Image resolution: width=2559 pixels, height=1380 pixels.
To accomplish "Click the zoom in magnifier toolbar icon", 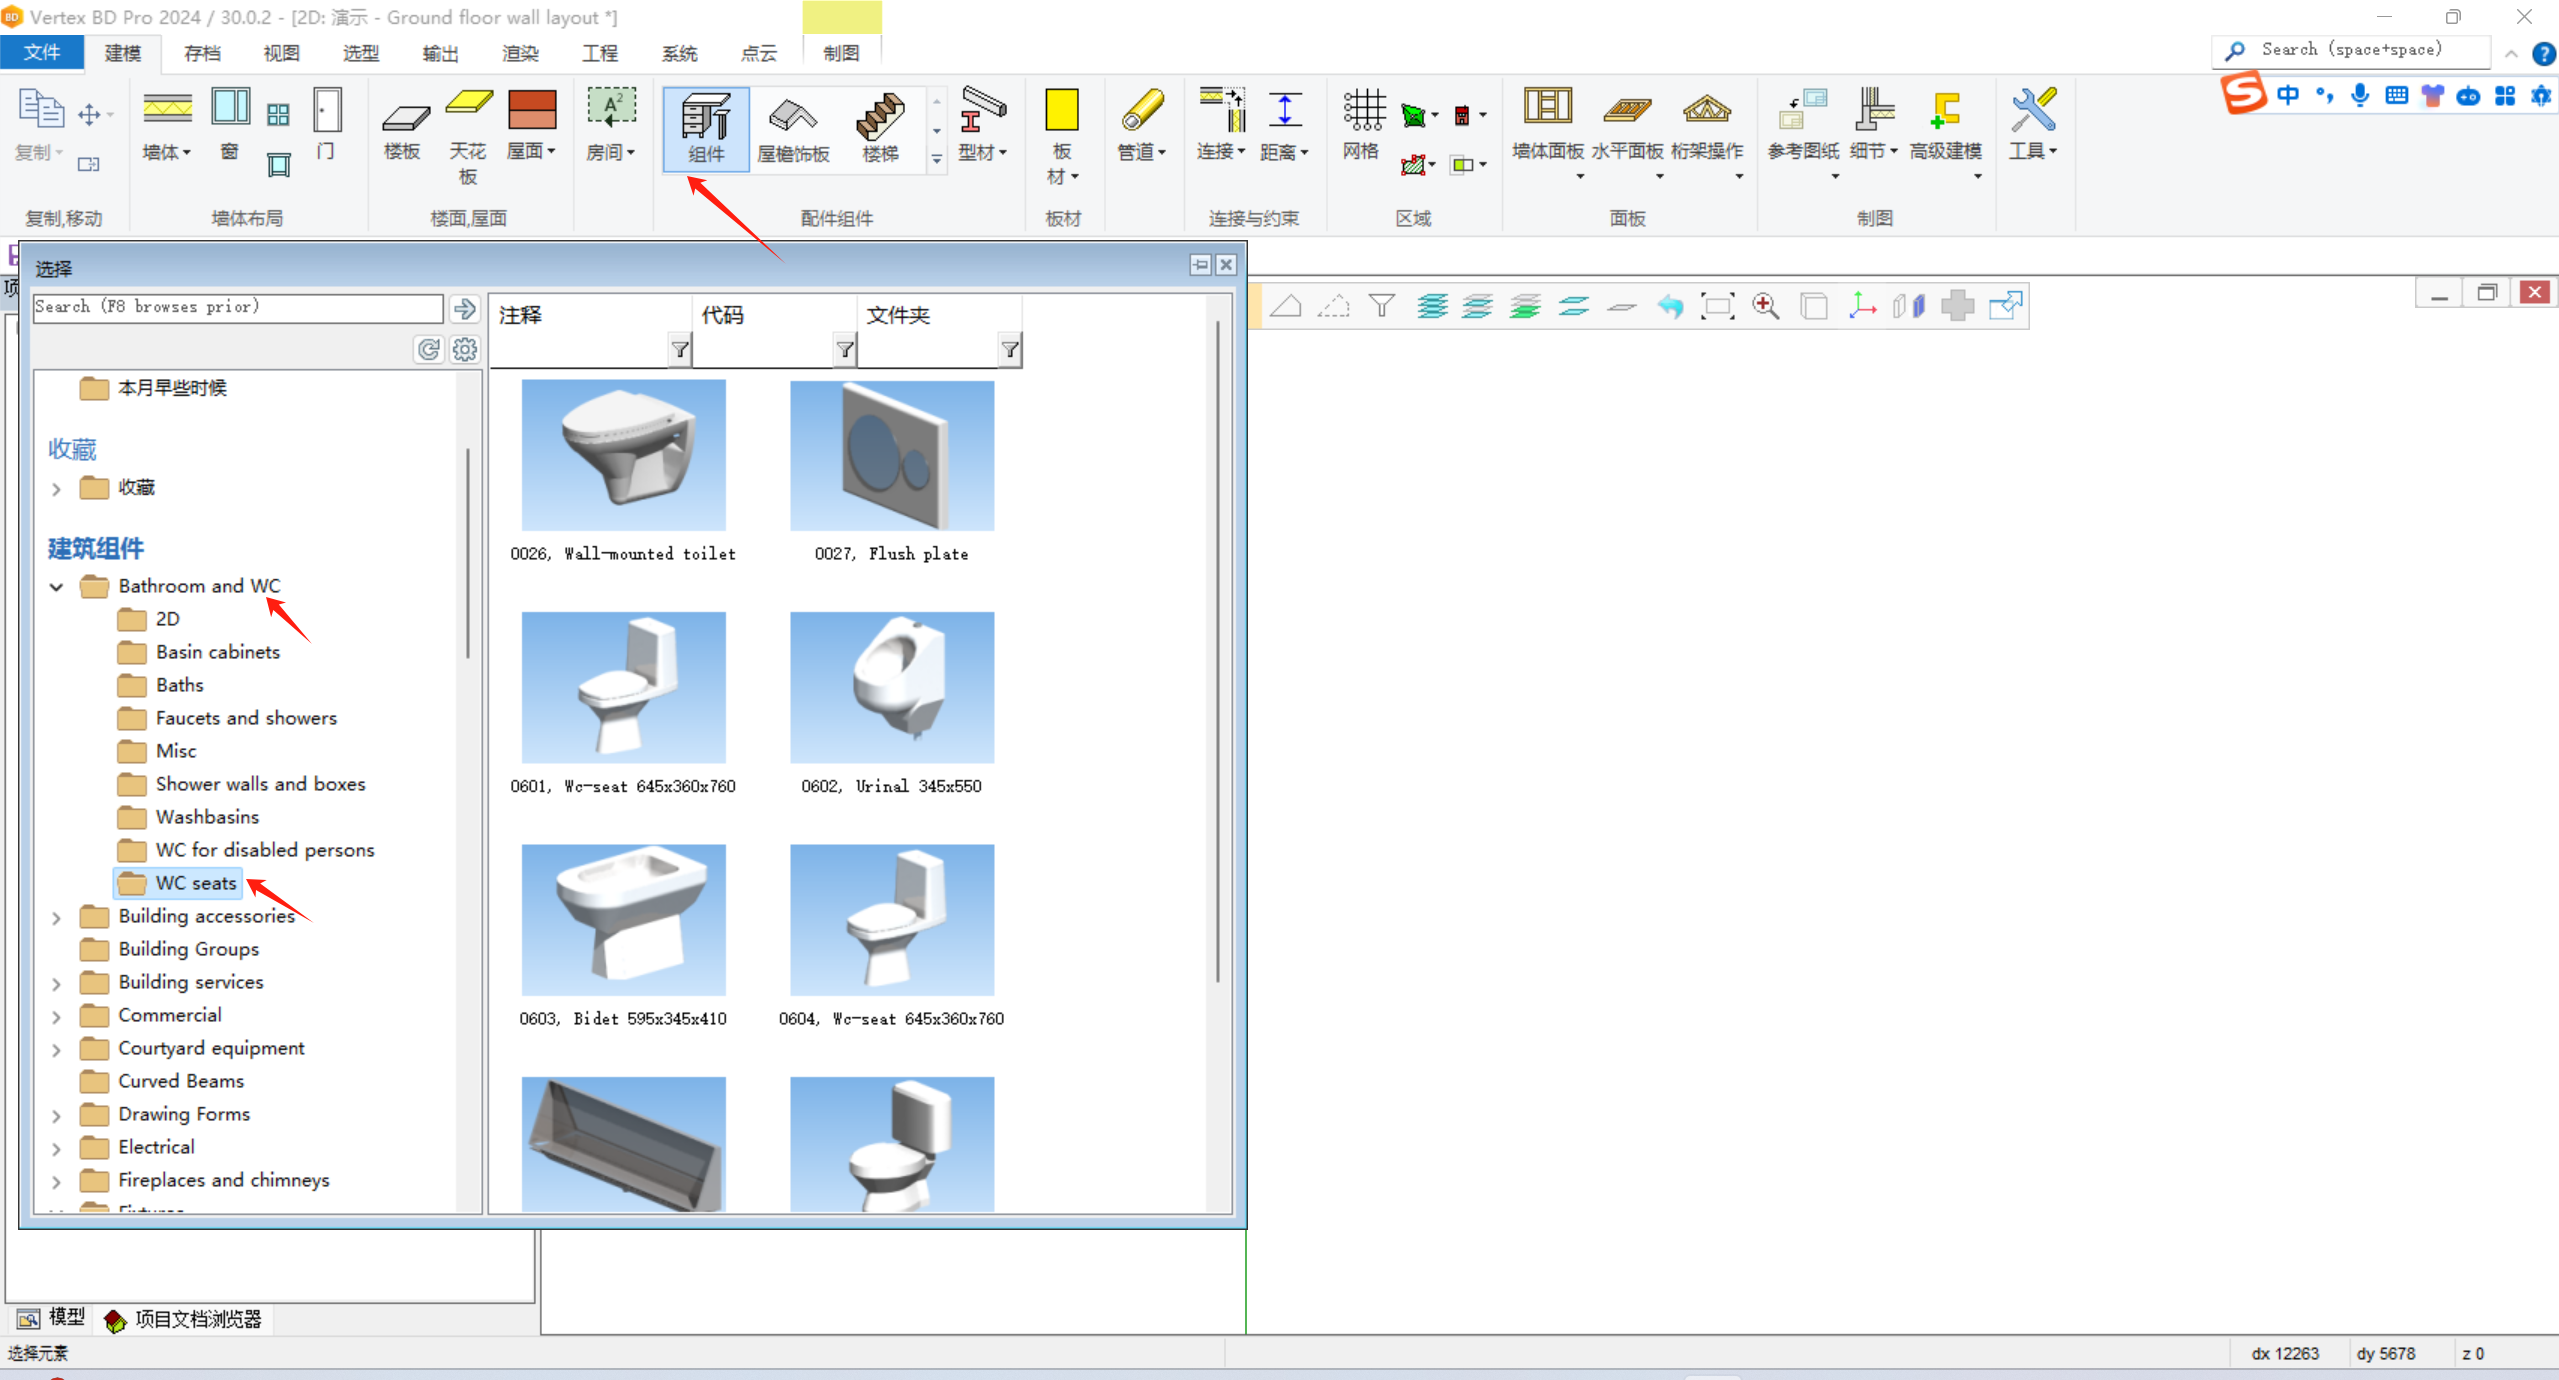I will coord(1765,306).
